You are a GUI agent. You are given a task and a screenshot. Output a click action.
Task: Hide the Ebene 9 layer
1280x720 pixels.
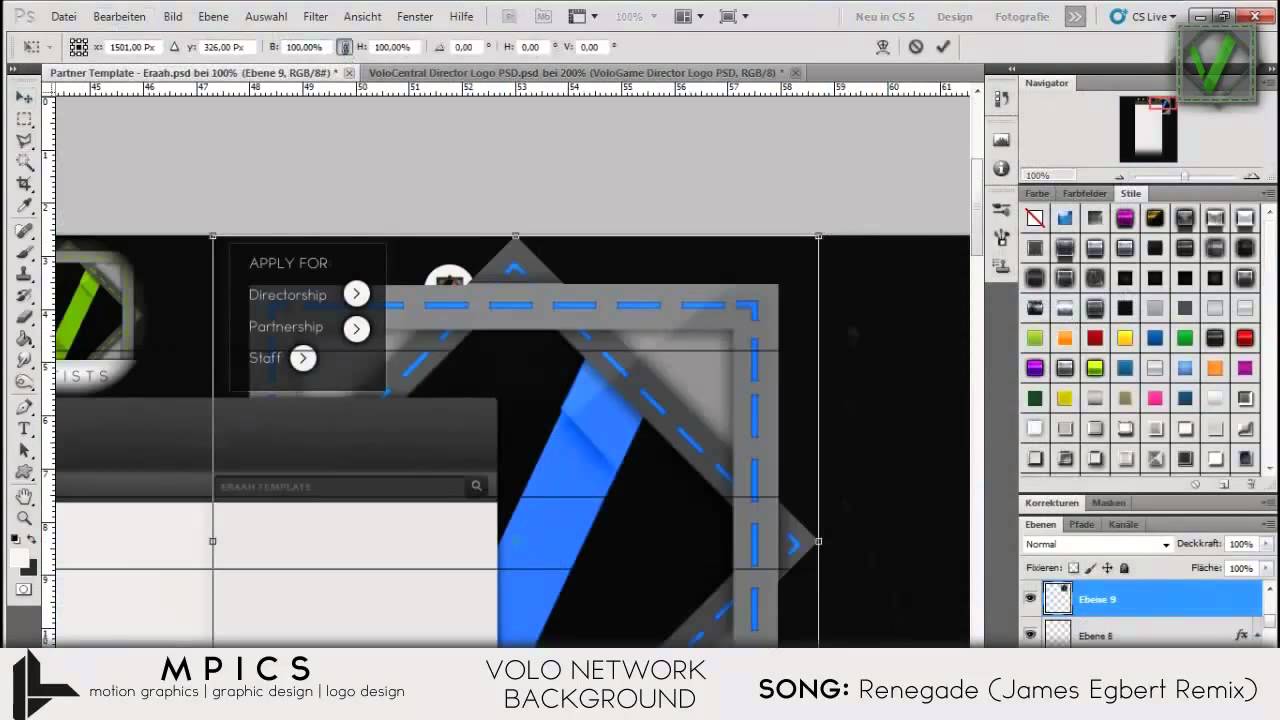point(1030,599)
